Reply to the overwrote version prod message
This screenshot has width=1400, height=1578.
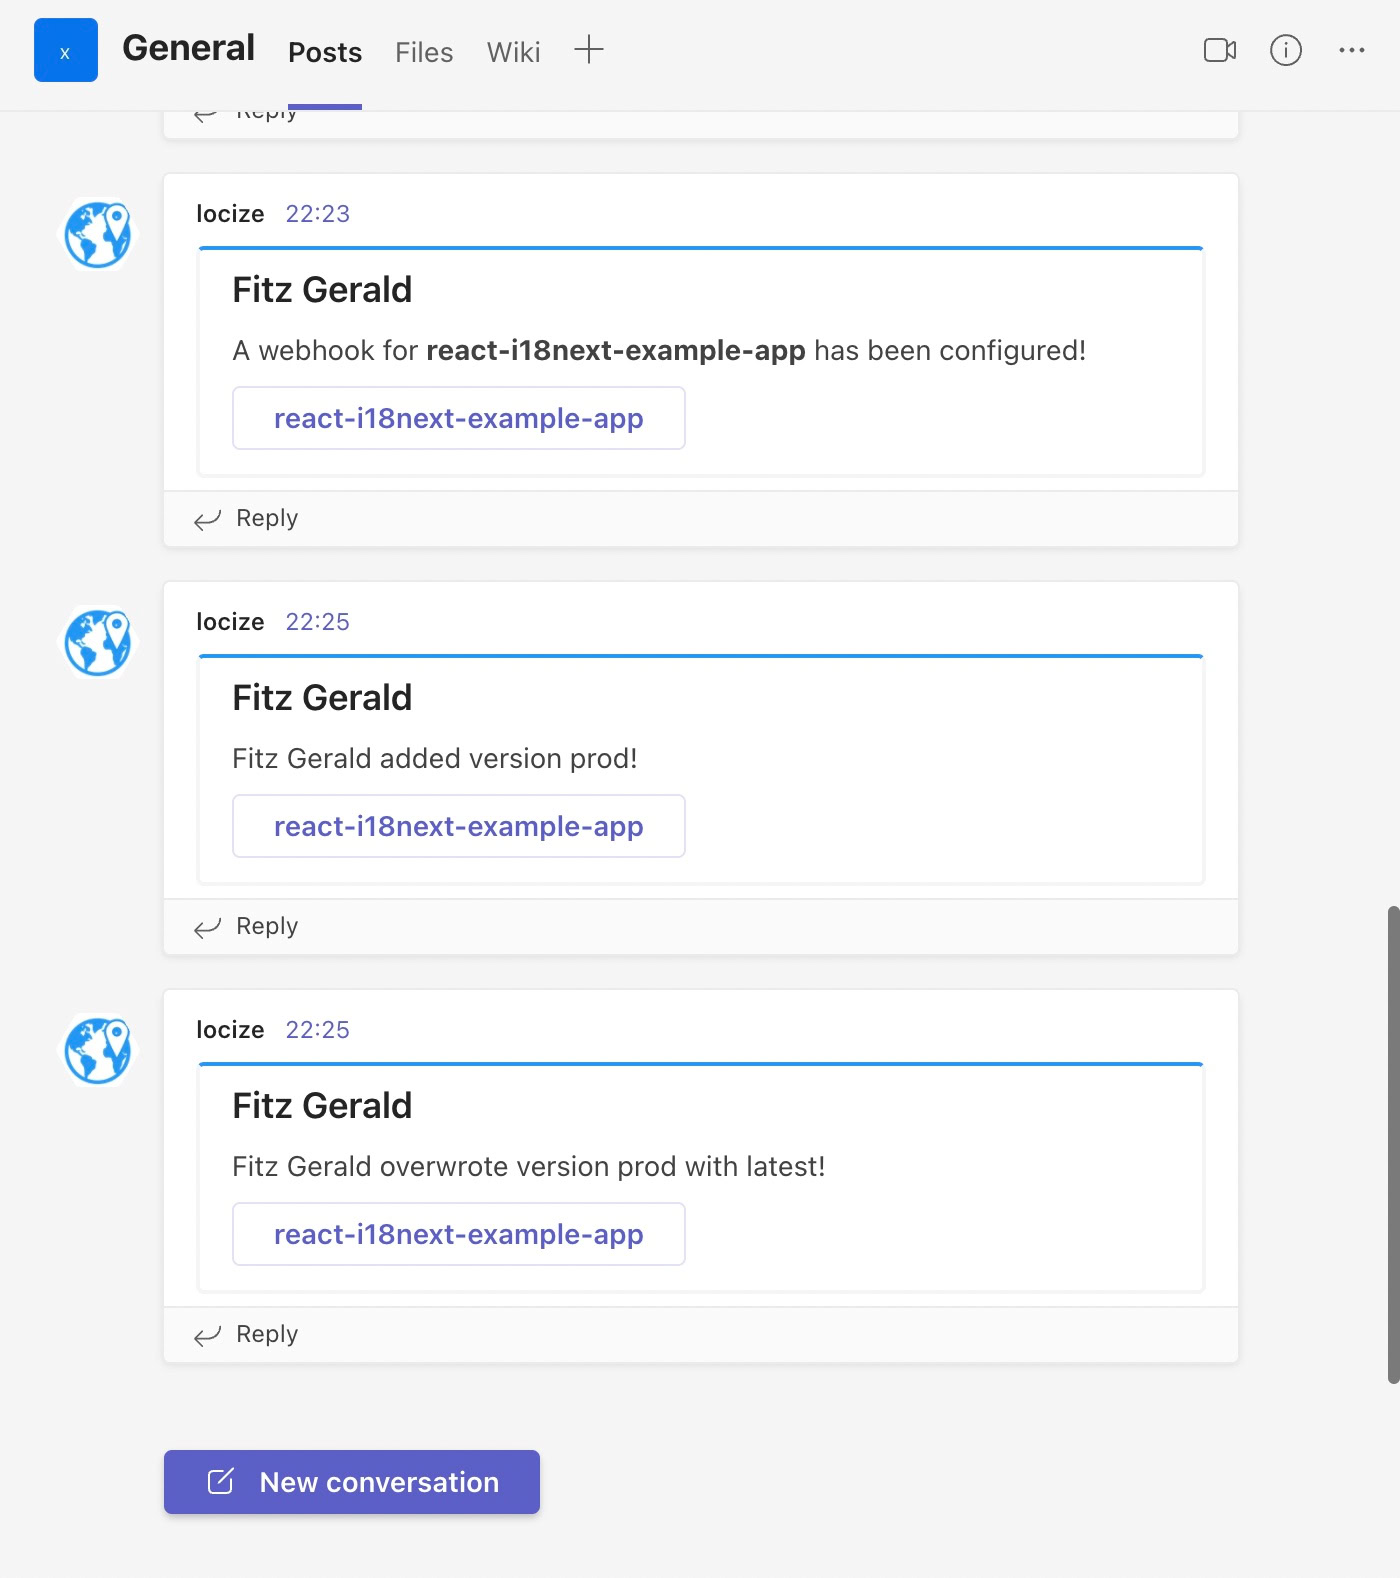tap(248, 1334)
